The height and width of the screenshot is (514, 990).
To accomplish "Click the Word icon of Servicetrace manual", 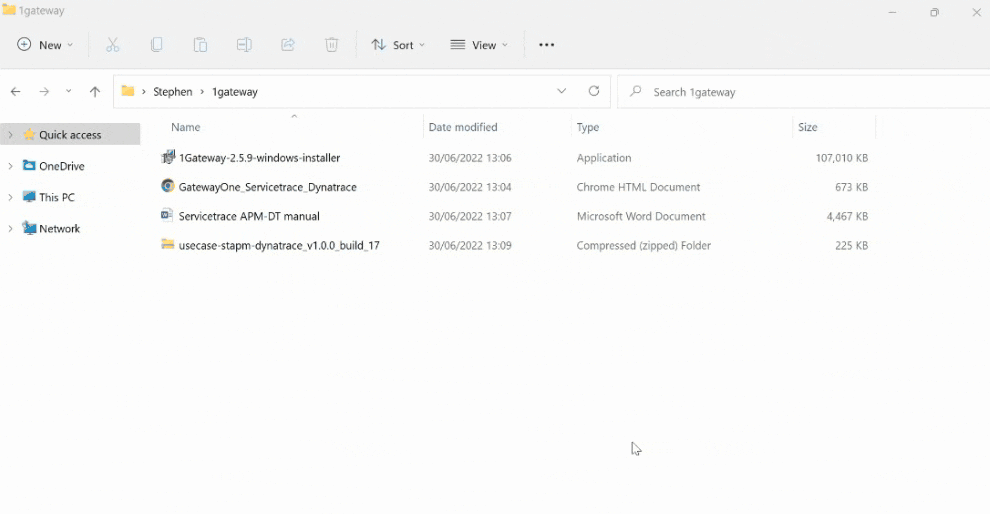I will (167, 215).
